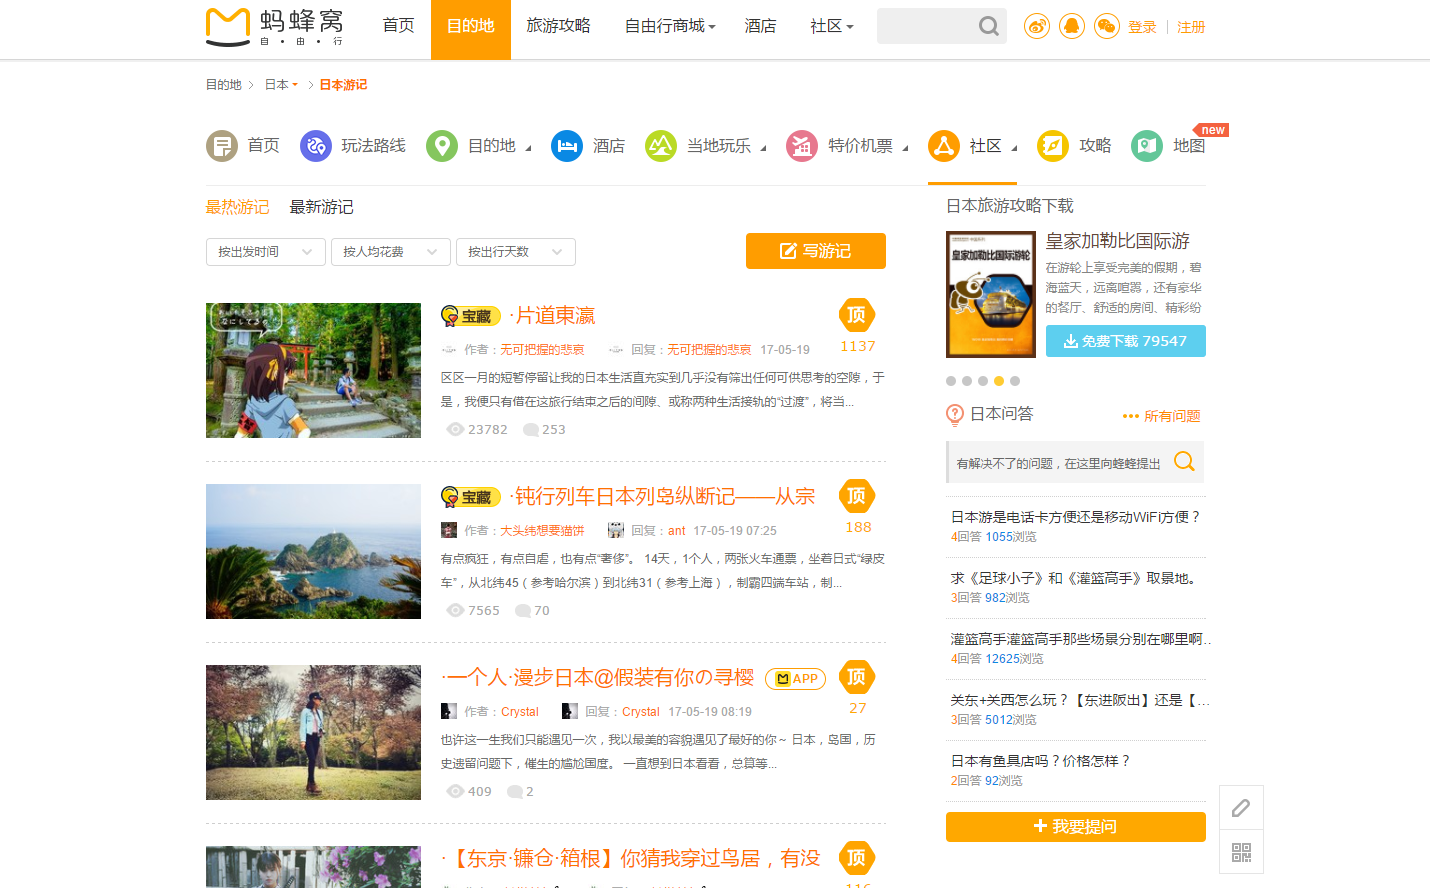Select the first carousel dot indicator
1430x890 pixels.
point(951,381)
